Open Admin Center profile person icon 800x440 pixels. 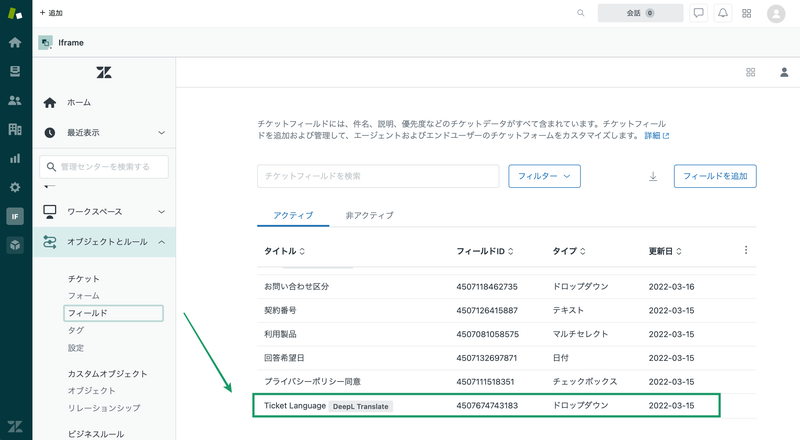[x=784, y=72]
